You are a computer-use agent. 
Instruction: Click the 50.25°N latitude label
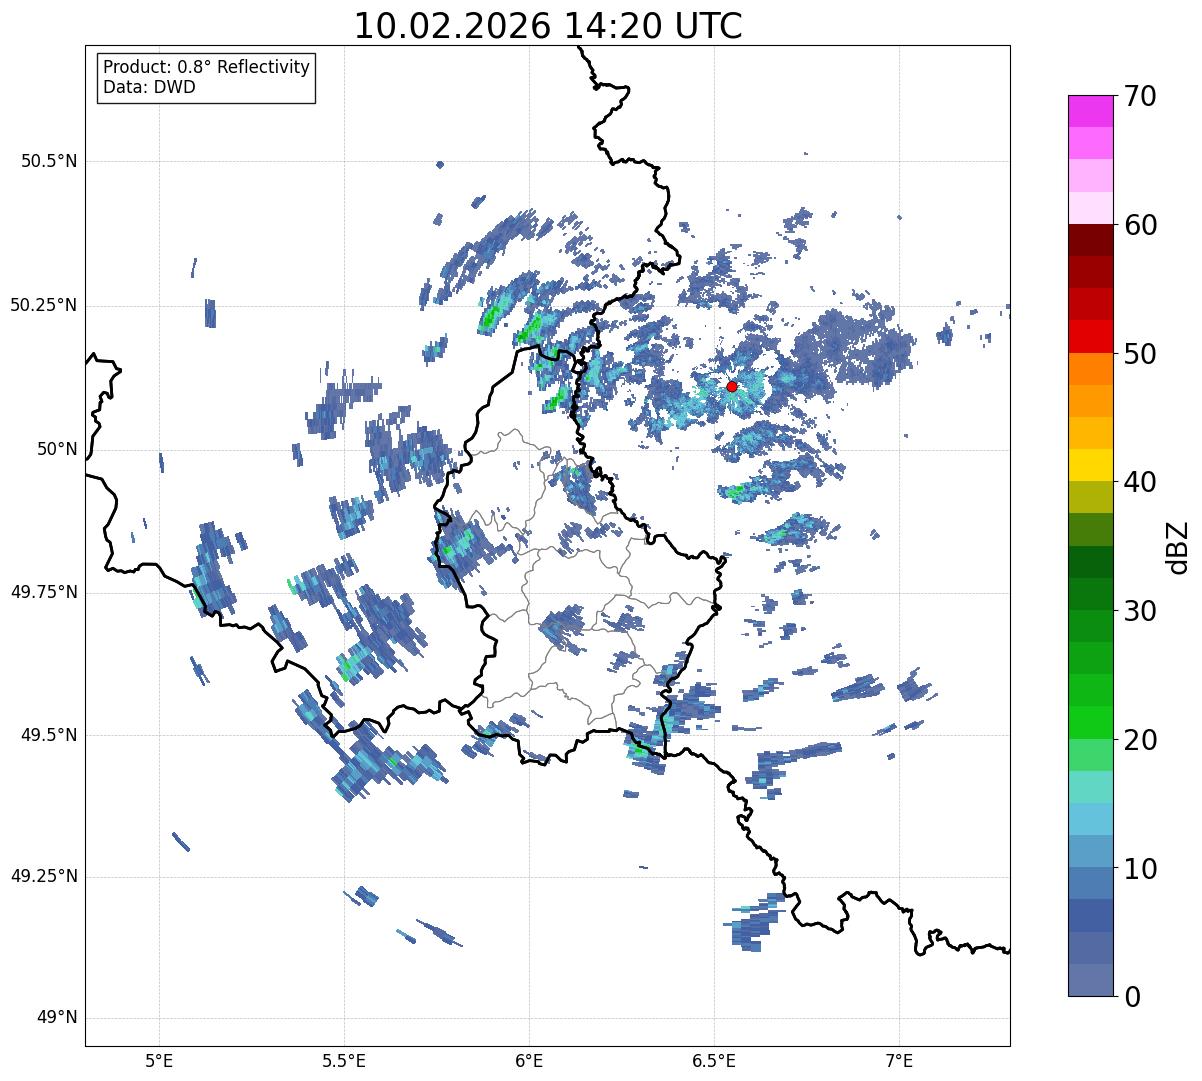pyautogui.click(x=44, y=305)
